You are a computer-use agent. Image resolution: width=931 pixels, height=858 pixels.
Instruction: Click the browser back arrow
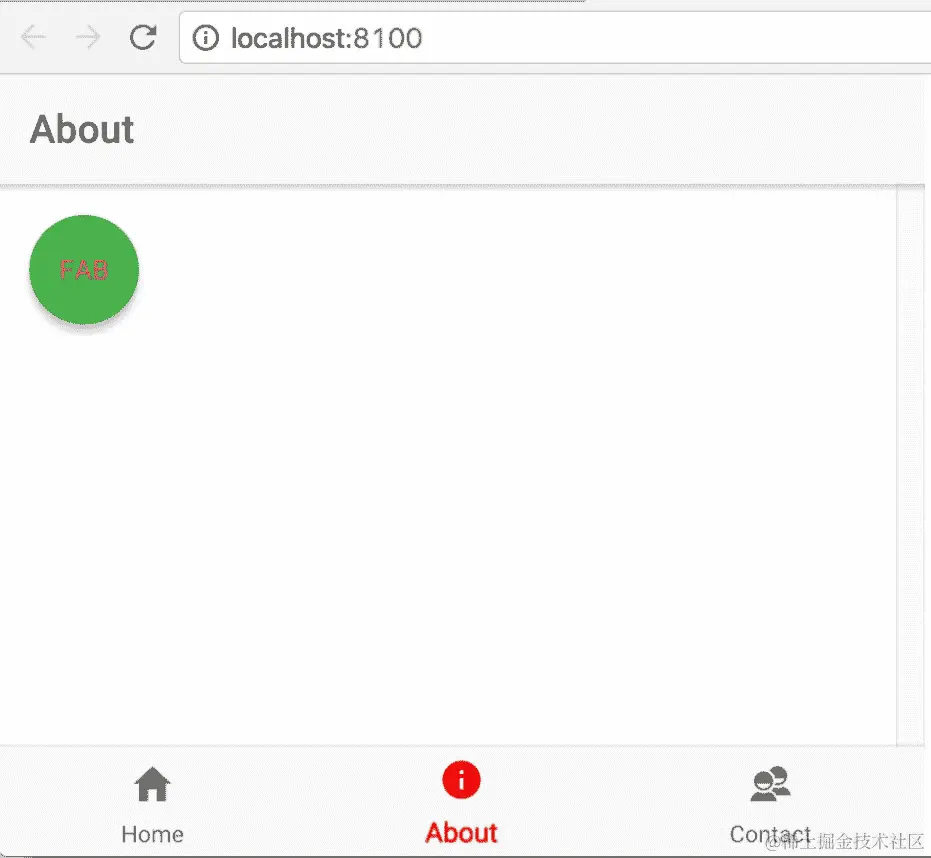[33, 37]
